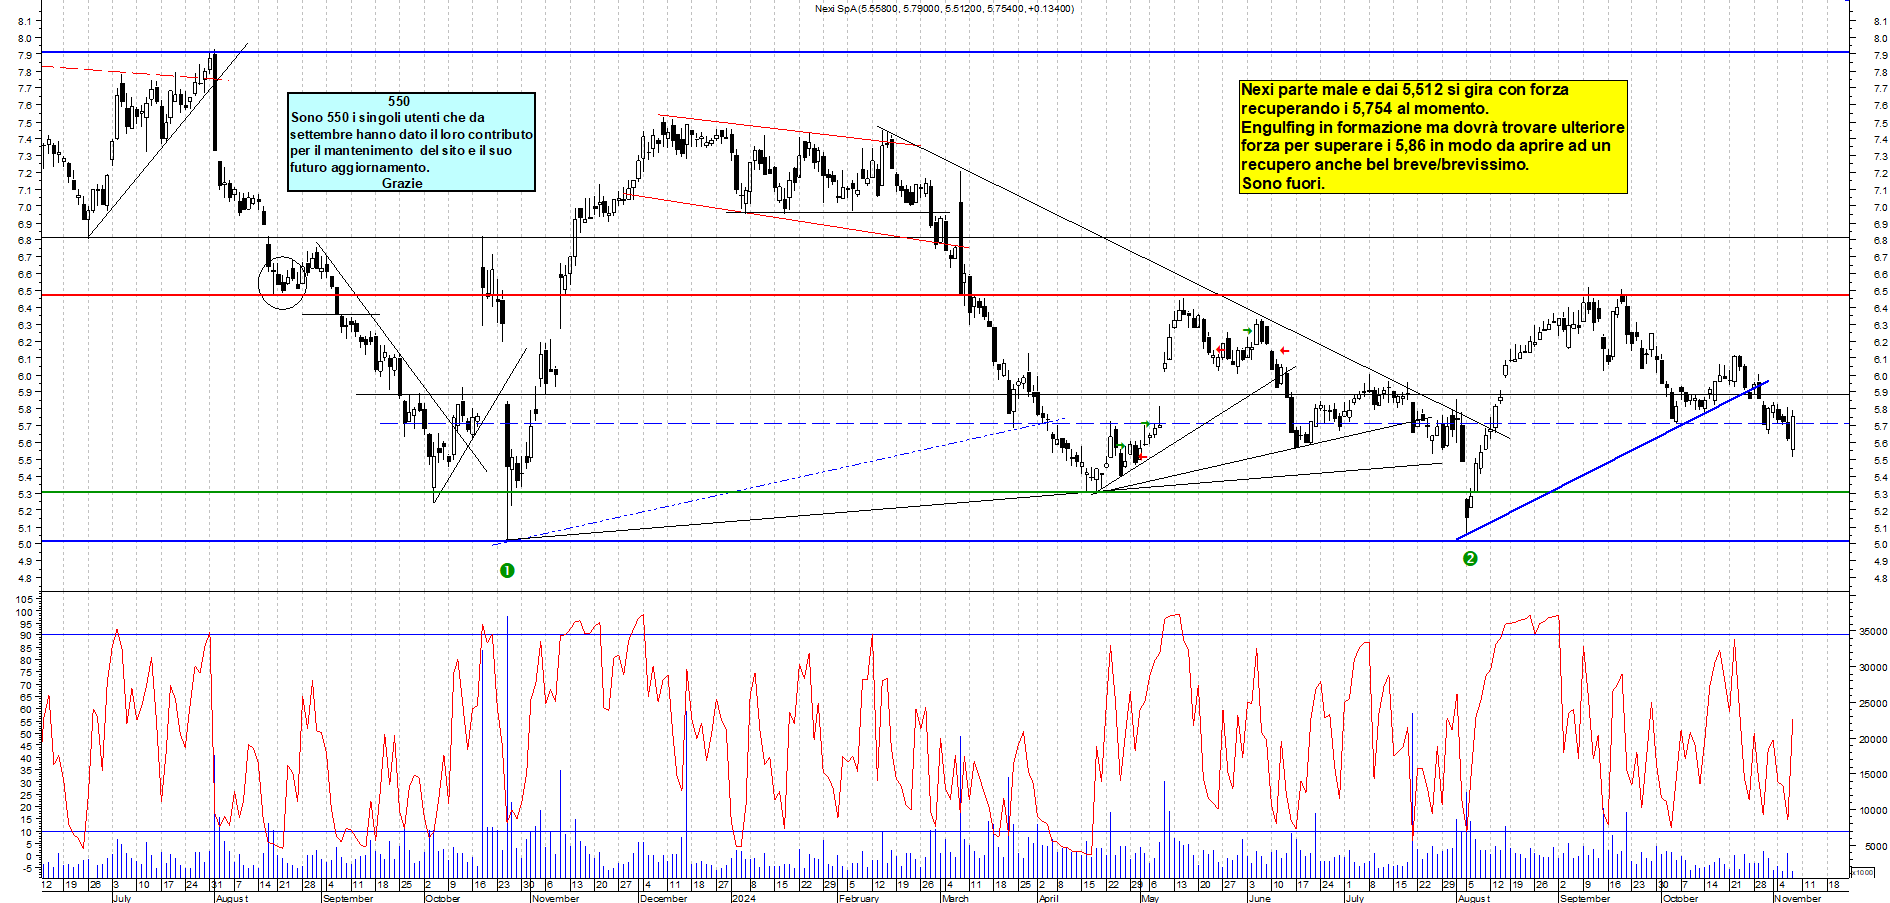
Task: Click the March month label
Action: tap(955, 898)
